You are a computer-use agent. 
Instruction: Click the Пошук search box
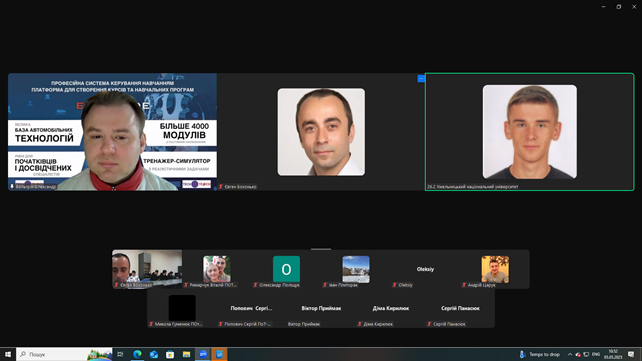(x=64, y=354)
